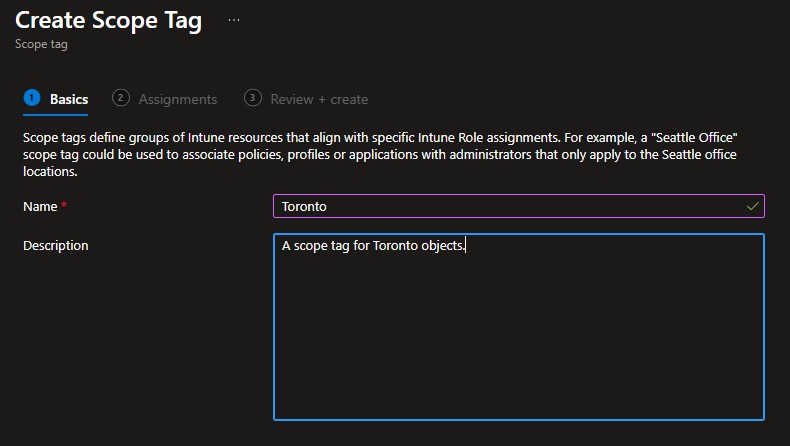Image resolution: width=790 pixels, height=446 pixels.
Task: Click the step 2 circle icon
Action: pyautogui.click(x=121, y=98)
